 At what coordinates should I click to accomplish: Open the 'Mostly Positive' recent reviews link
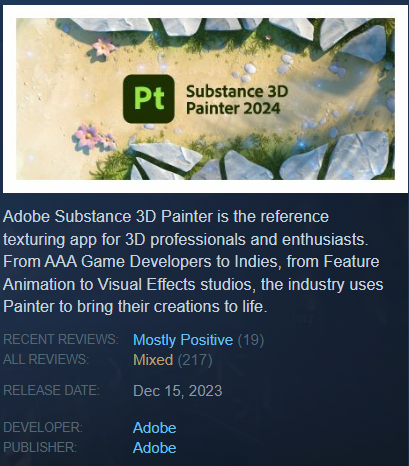click(183, 340)
